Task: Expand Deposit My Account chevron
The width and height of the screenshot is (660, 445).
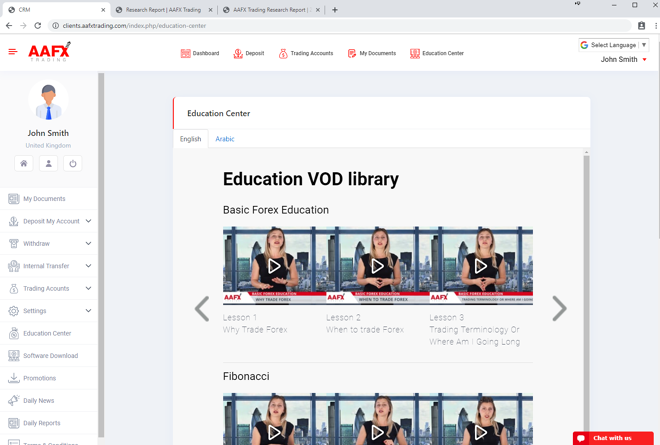Action: tap(88, 221)
